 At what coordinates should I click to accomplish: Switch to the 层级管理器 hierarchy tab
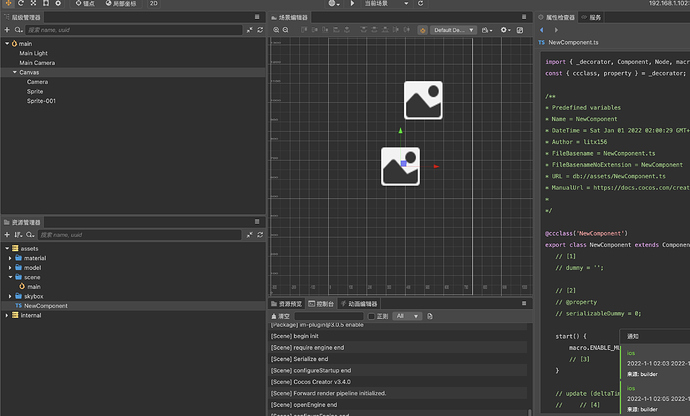click(22, 17)
